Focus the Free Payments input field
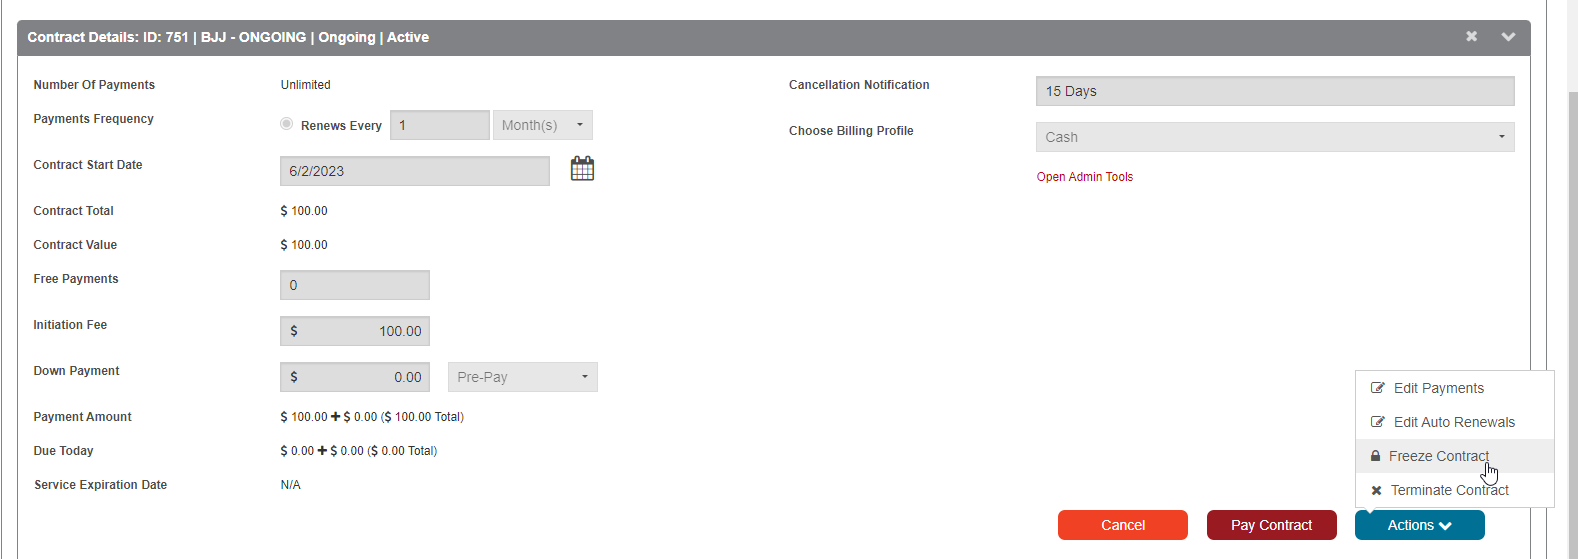1578x559 pixels. [355, 285]
